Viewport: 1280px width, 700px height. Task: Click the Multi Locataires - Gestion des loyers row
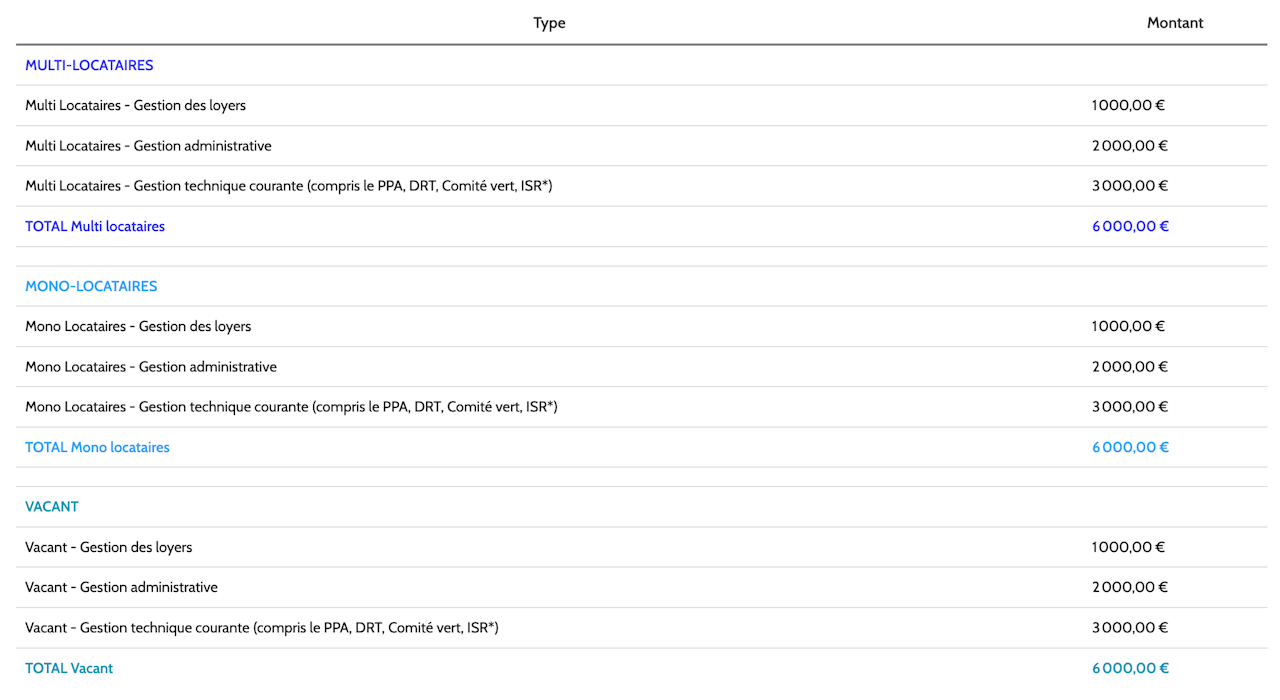(x=641, y=105)
